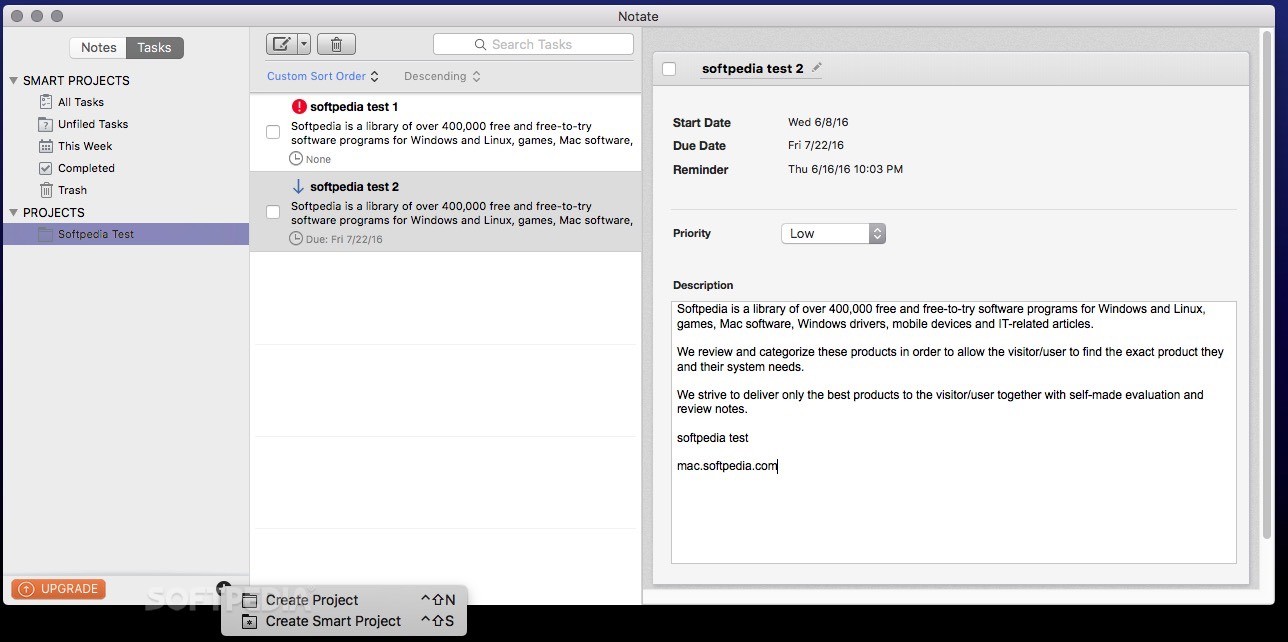The height and width of the screenshot is (642, 1288).
Task: Select the All Tasks icon
Action: [x=45, y=102]
